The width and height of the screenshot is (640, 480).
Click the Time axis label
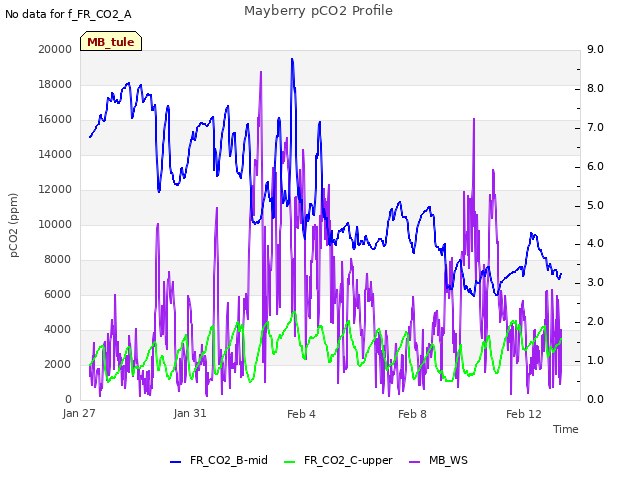coord(566,429)
